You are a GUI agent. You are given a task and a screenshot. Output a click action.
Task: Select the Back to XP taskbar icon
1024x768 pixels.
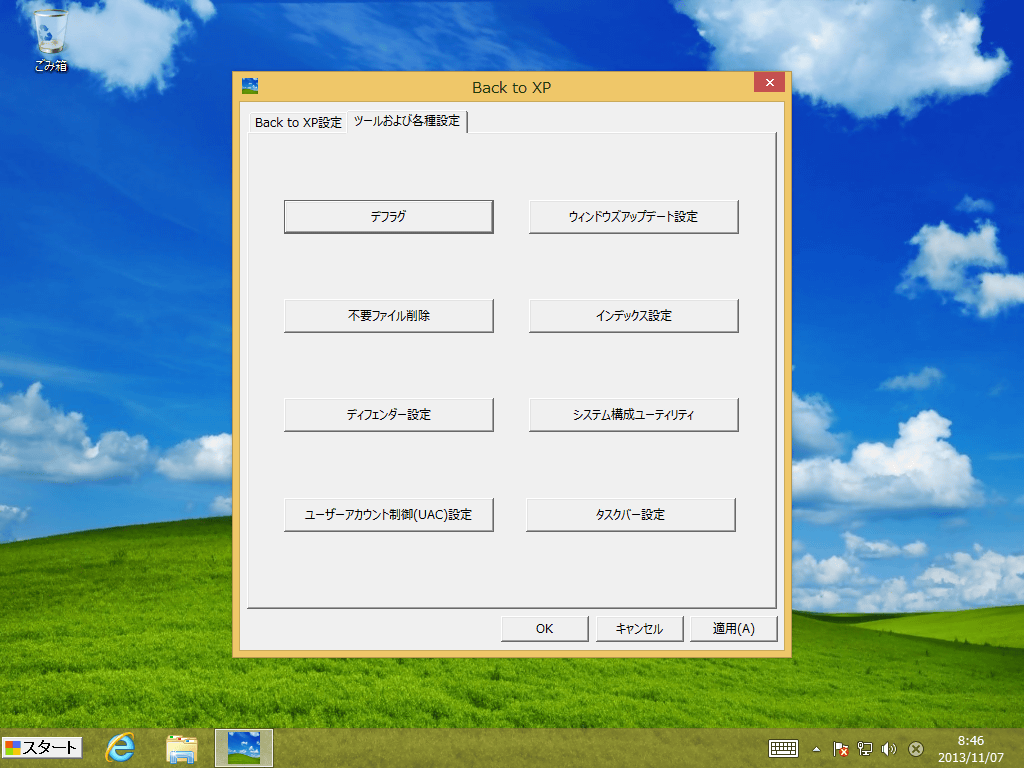(x=243, y=747)
